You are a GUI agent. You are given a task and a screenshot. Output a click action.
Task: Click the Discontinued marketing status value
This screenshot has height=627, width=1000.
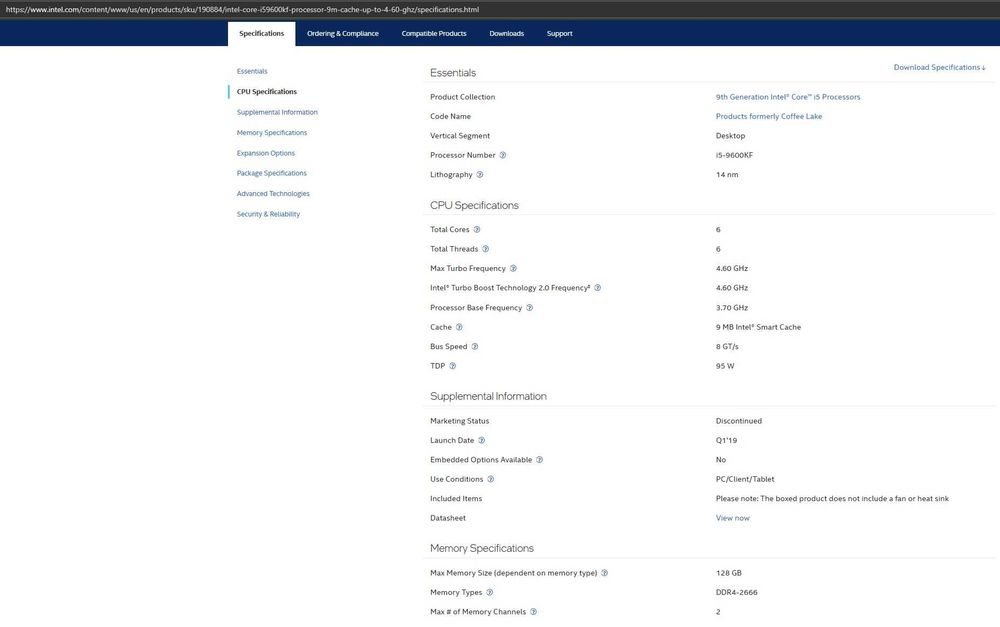[x=739, y=421]
